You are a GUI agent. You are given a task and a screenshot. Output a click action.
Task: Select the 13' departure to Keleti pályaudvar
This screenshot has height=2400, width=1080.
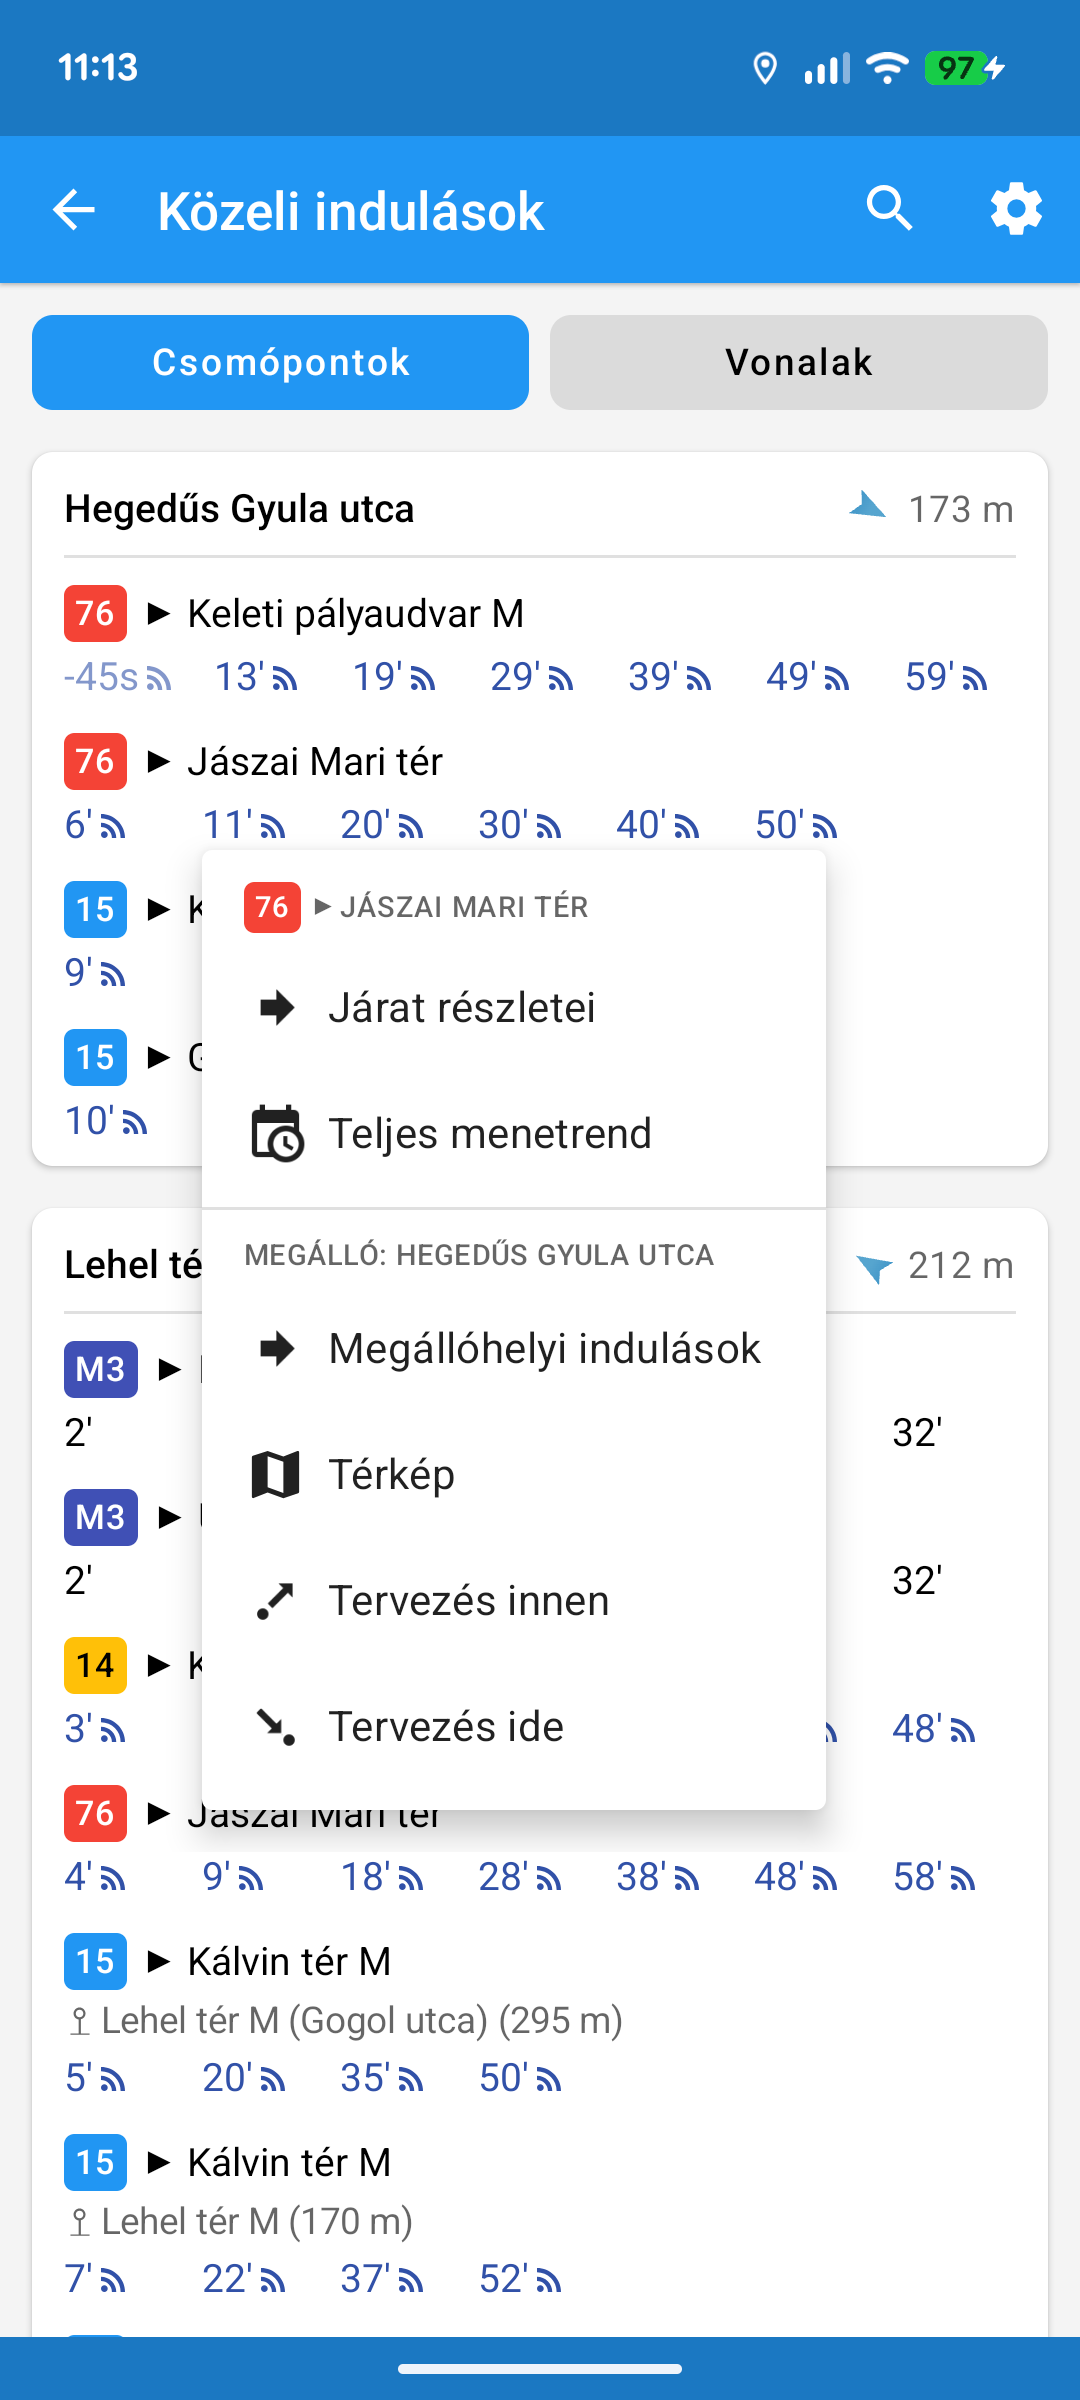(x=256, y=677)
